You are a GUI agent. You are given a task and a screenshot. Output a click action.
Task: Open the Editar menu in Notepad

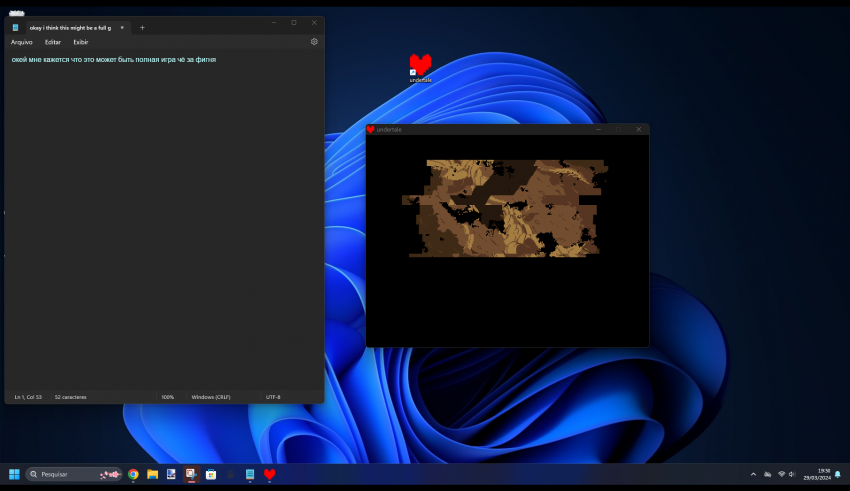pos(53,42)
